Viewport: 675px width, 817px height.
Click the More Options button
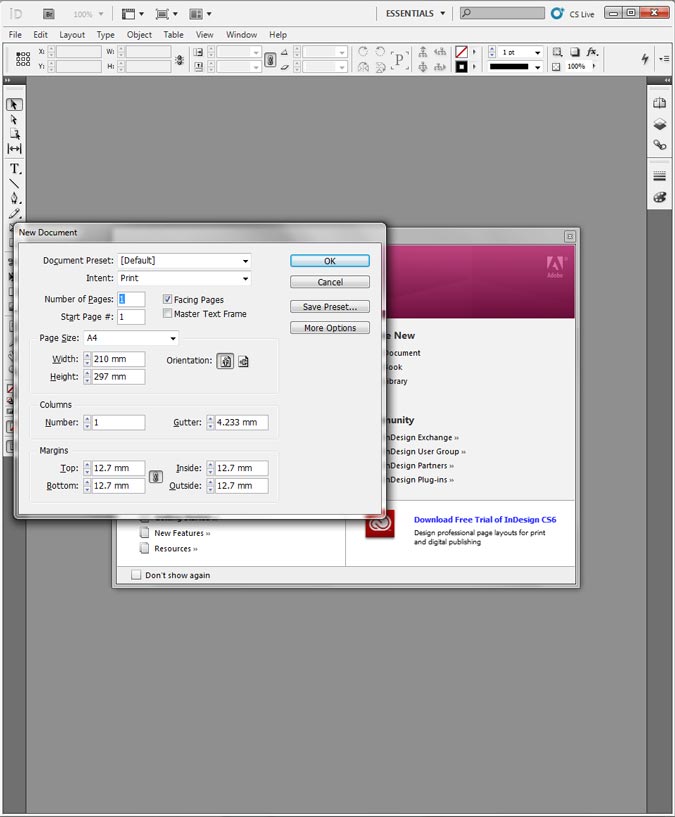[330, 328]
